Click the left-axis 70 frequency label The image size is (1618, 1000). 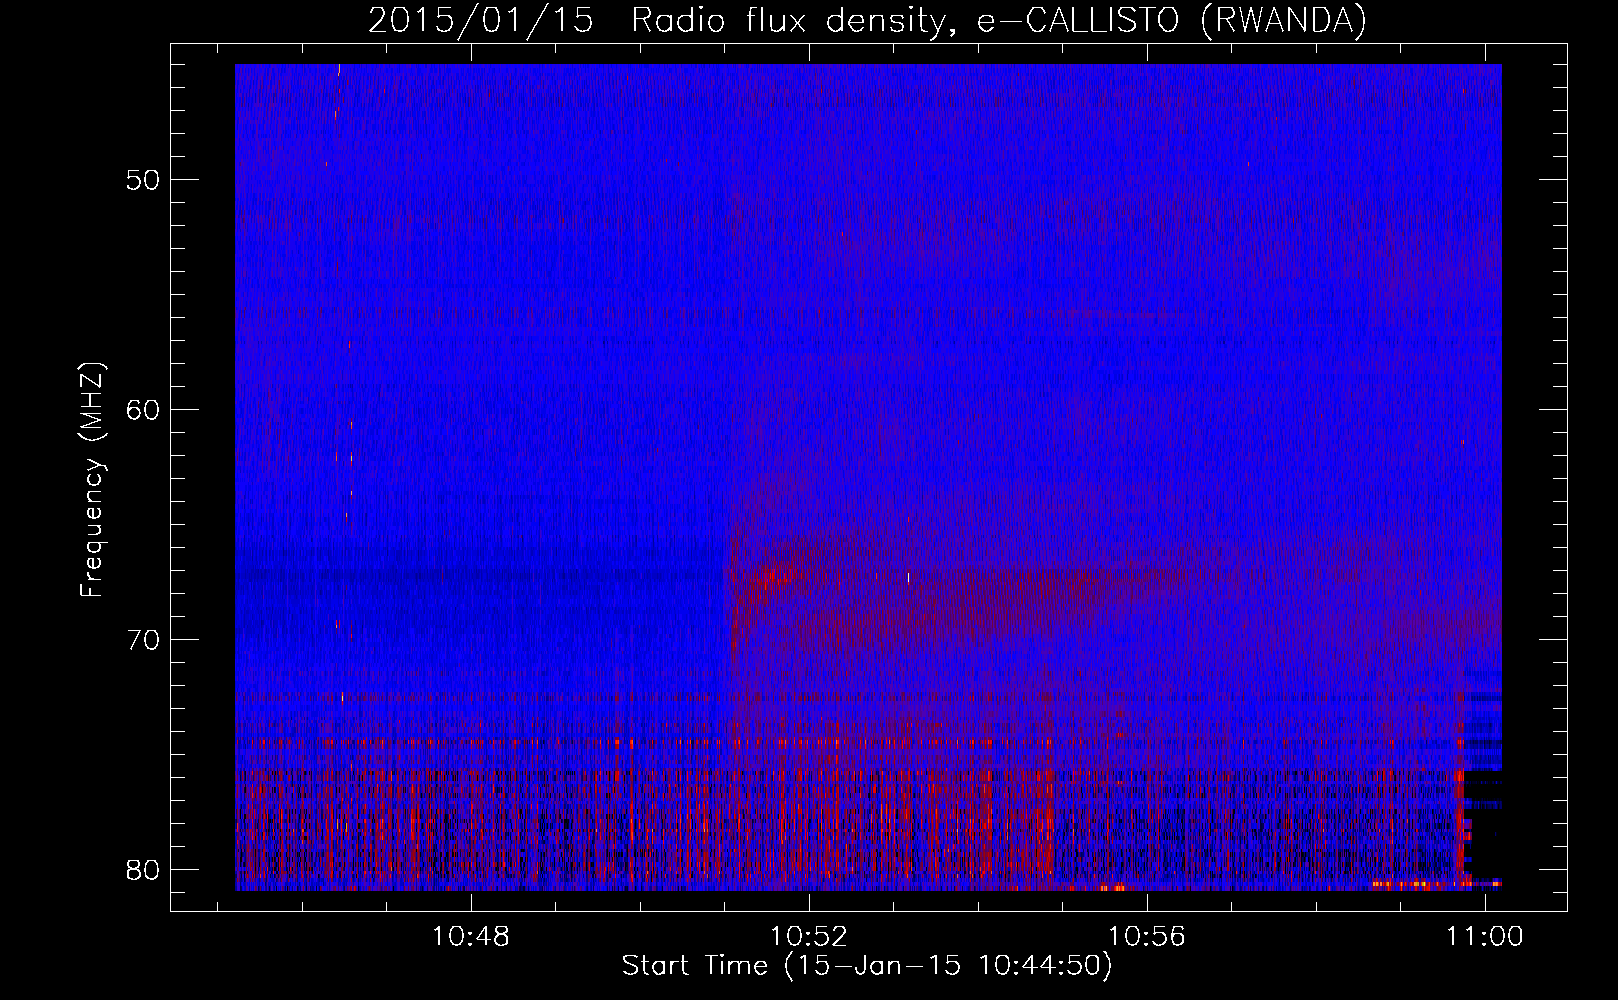coord(144,639)
